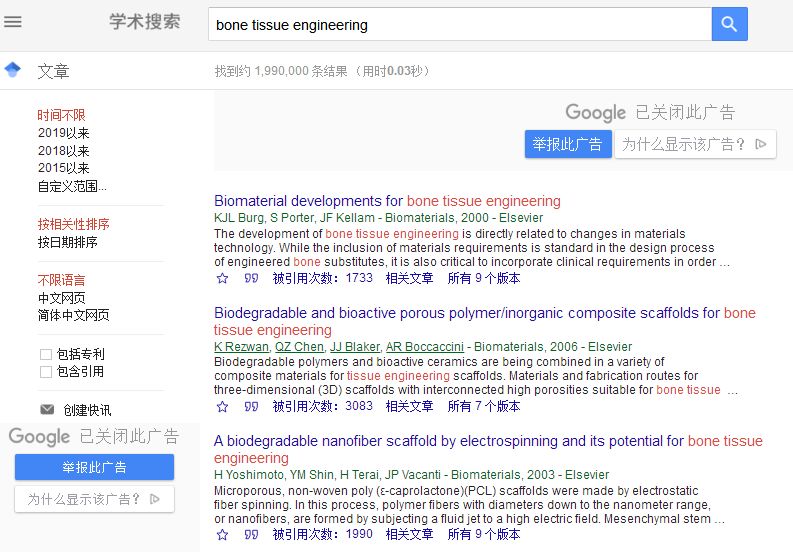This screenshot has width=793, height=552.
Task: Save the Rezwan composite scaffolds result with star
Action: tap(222, 407)
